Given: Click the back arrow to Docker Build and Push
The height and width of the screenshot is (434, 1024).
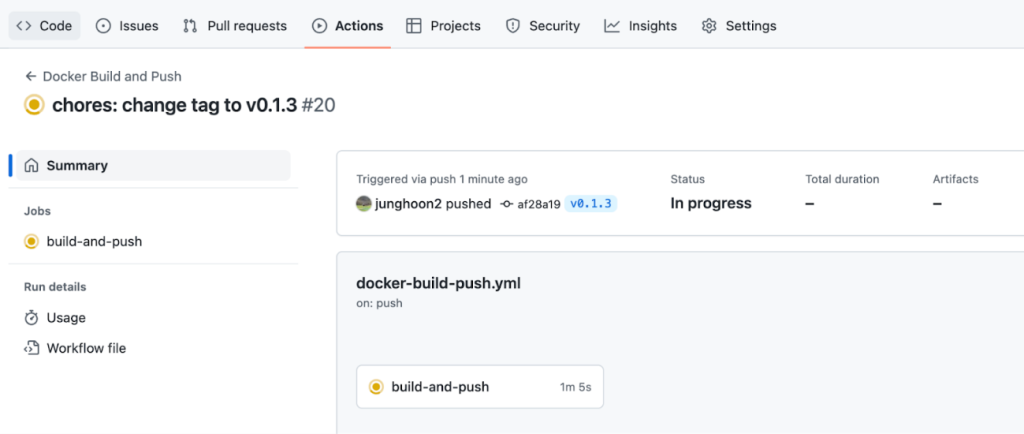Looking at the screenshot, I should (x=31, y=76).
